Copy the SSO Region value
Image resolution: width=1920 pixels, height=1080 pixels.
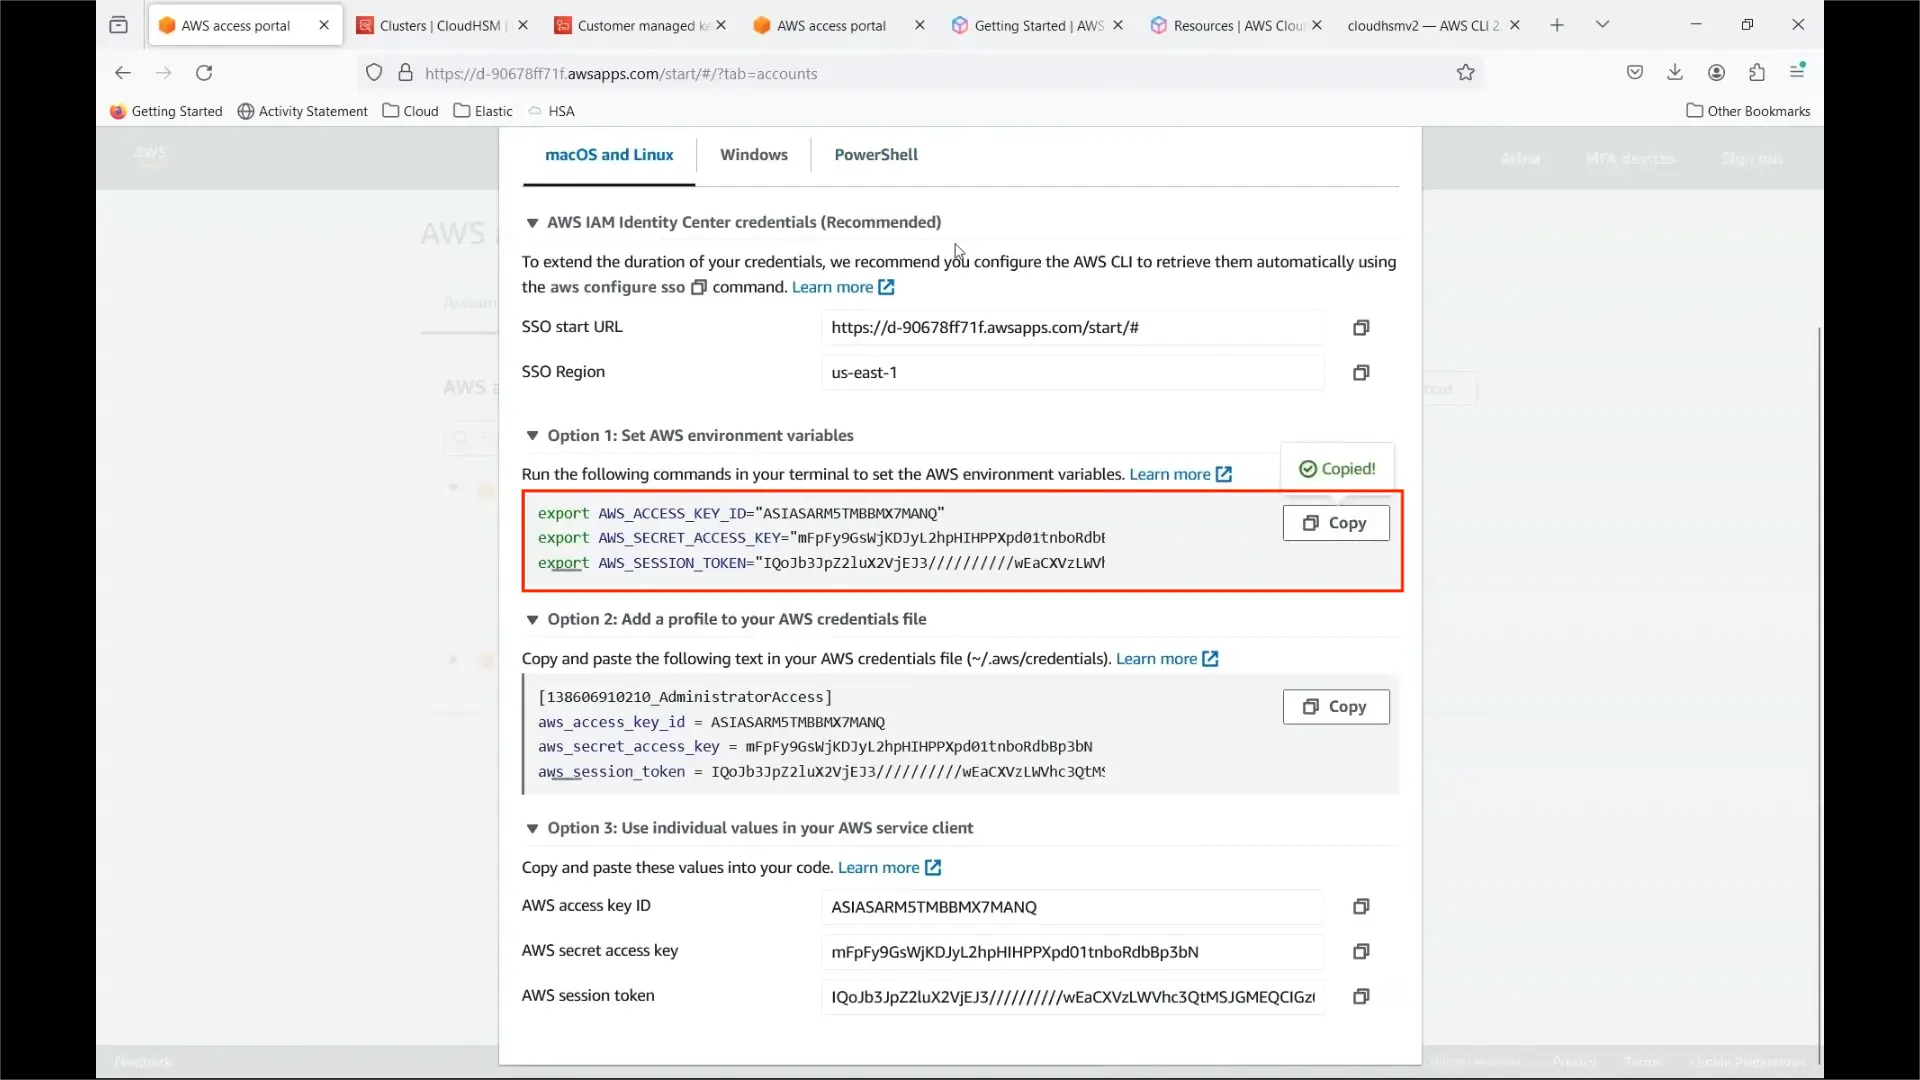[x=1360, y=373]
